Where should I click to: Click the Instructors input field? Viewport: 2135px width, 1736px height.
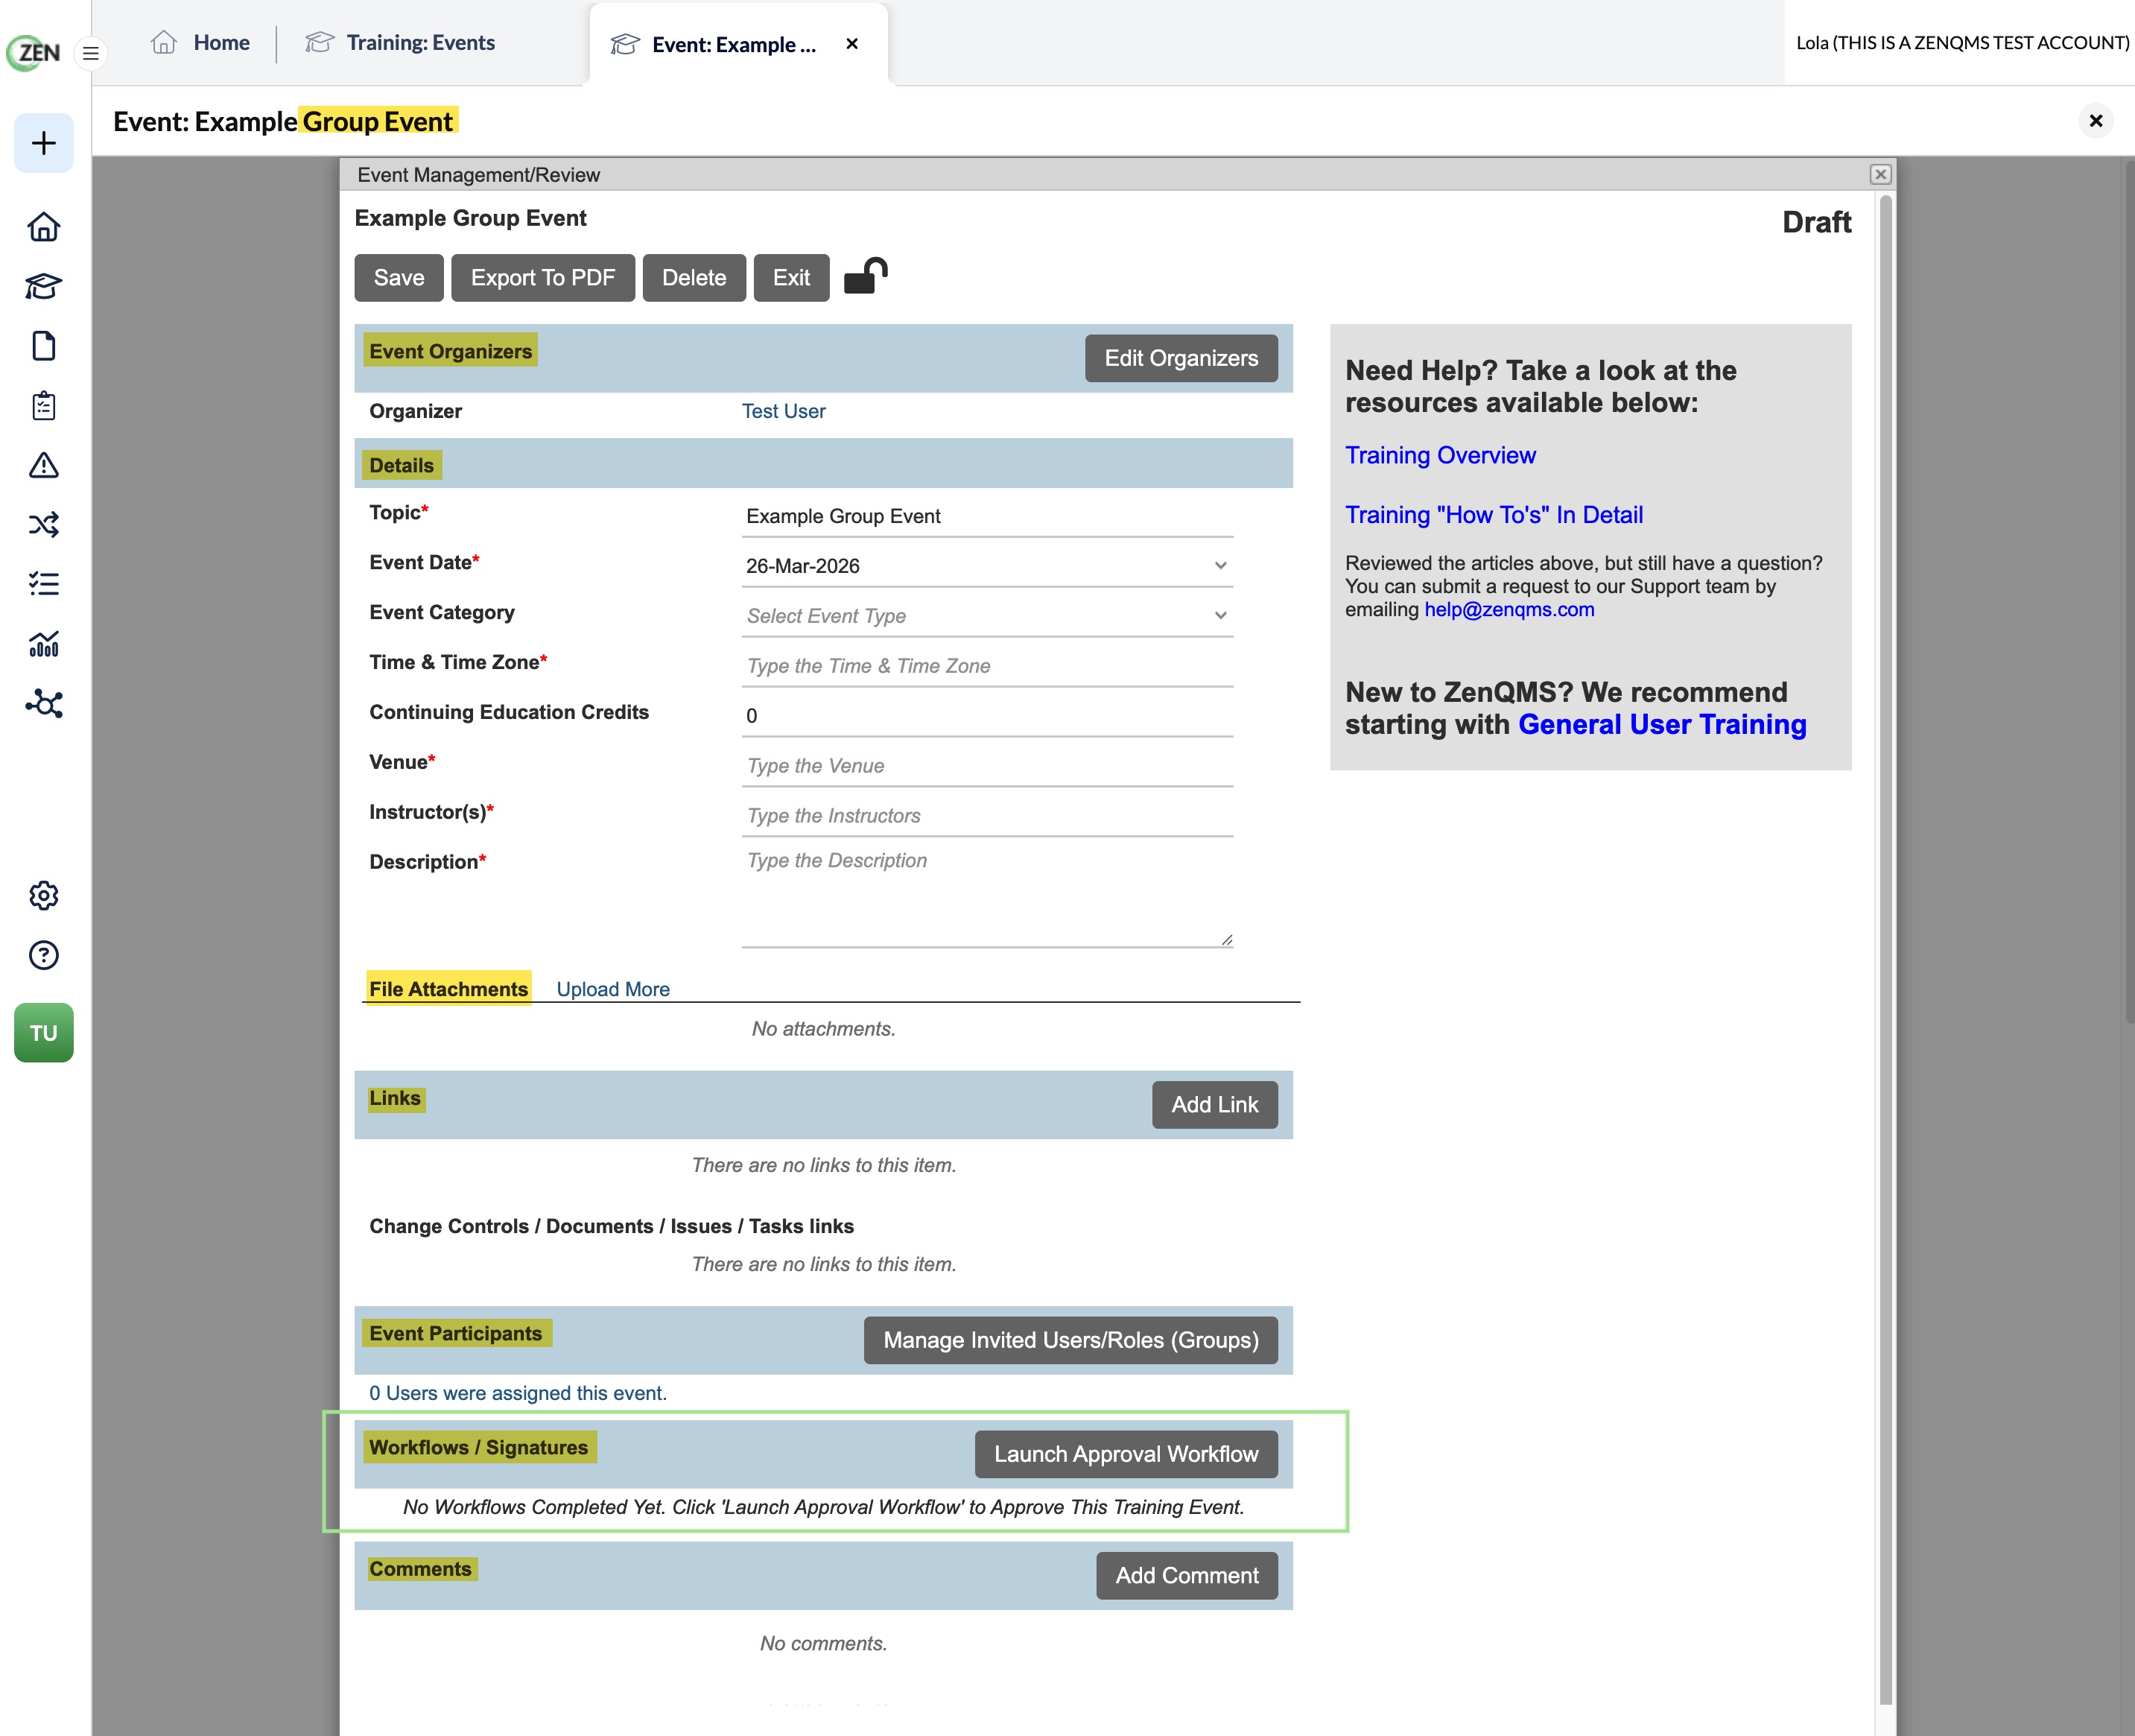(987, 816)
